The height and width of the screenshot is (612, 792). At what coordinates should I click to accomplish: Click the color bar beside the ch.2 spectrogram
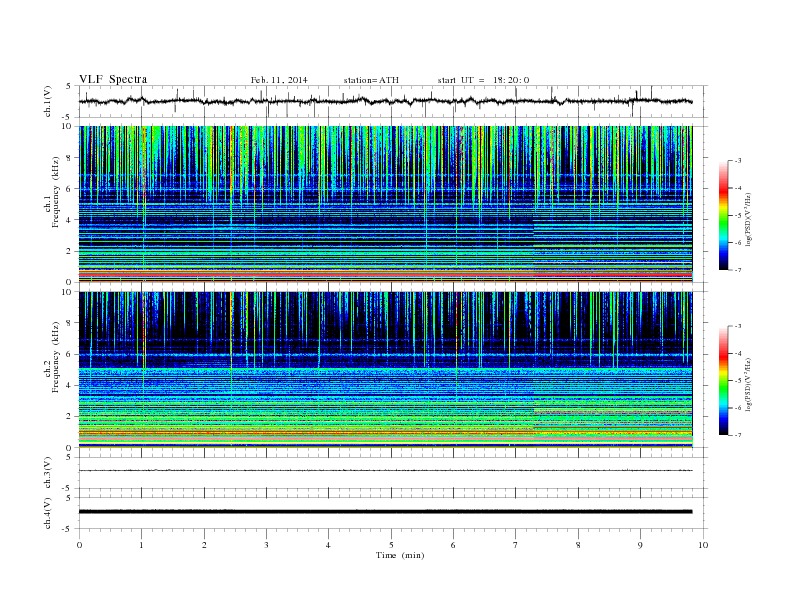(723, 380)
